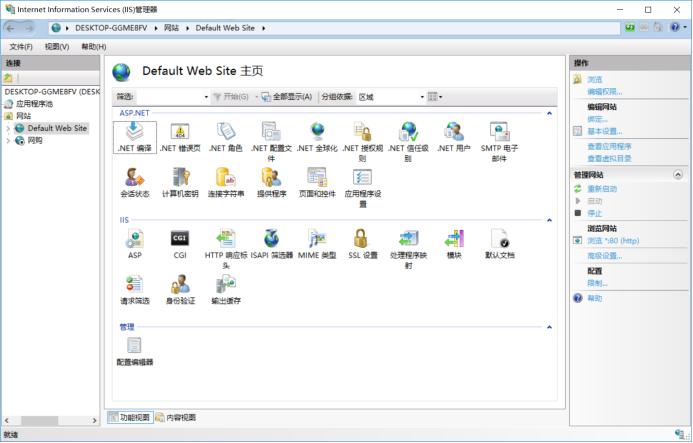Collapse the IIS group section
Image resolution: width=693 pixels, height=443 pixels.
click(549, 220)
